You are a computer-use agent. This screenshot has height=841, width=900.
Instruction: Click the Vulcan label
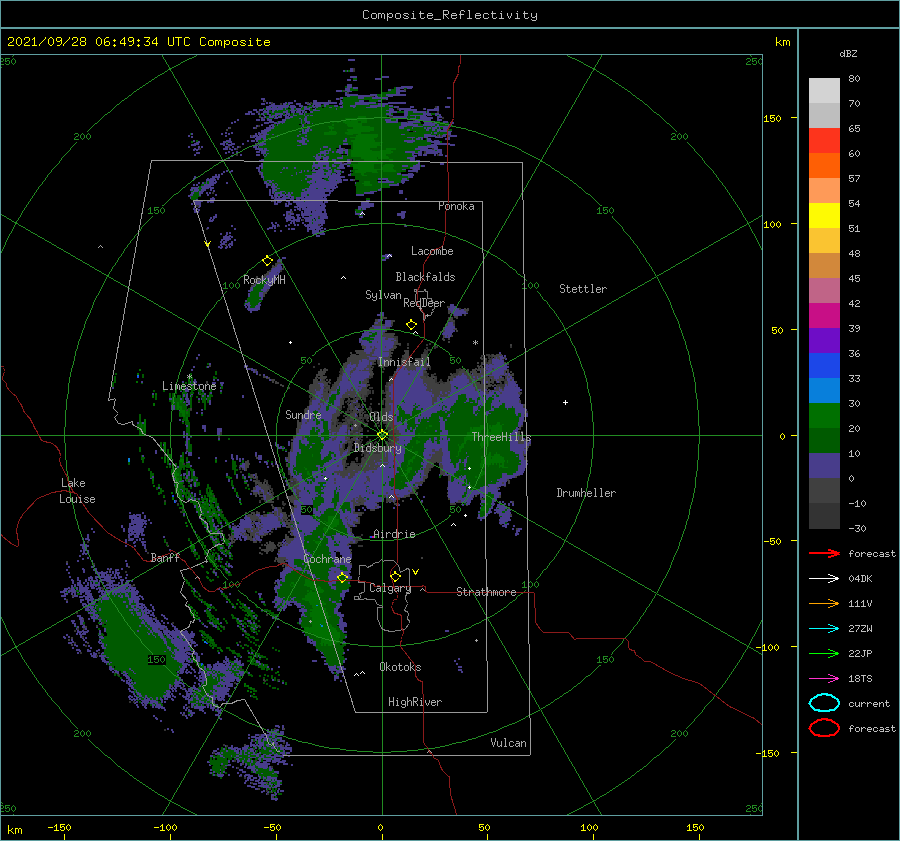click(x=509, y=743)
